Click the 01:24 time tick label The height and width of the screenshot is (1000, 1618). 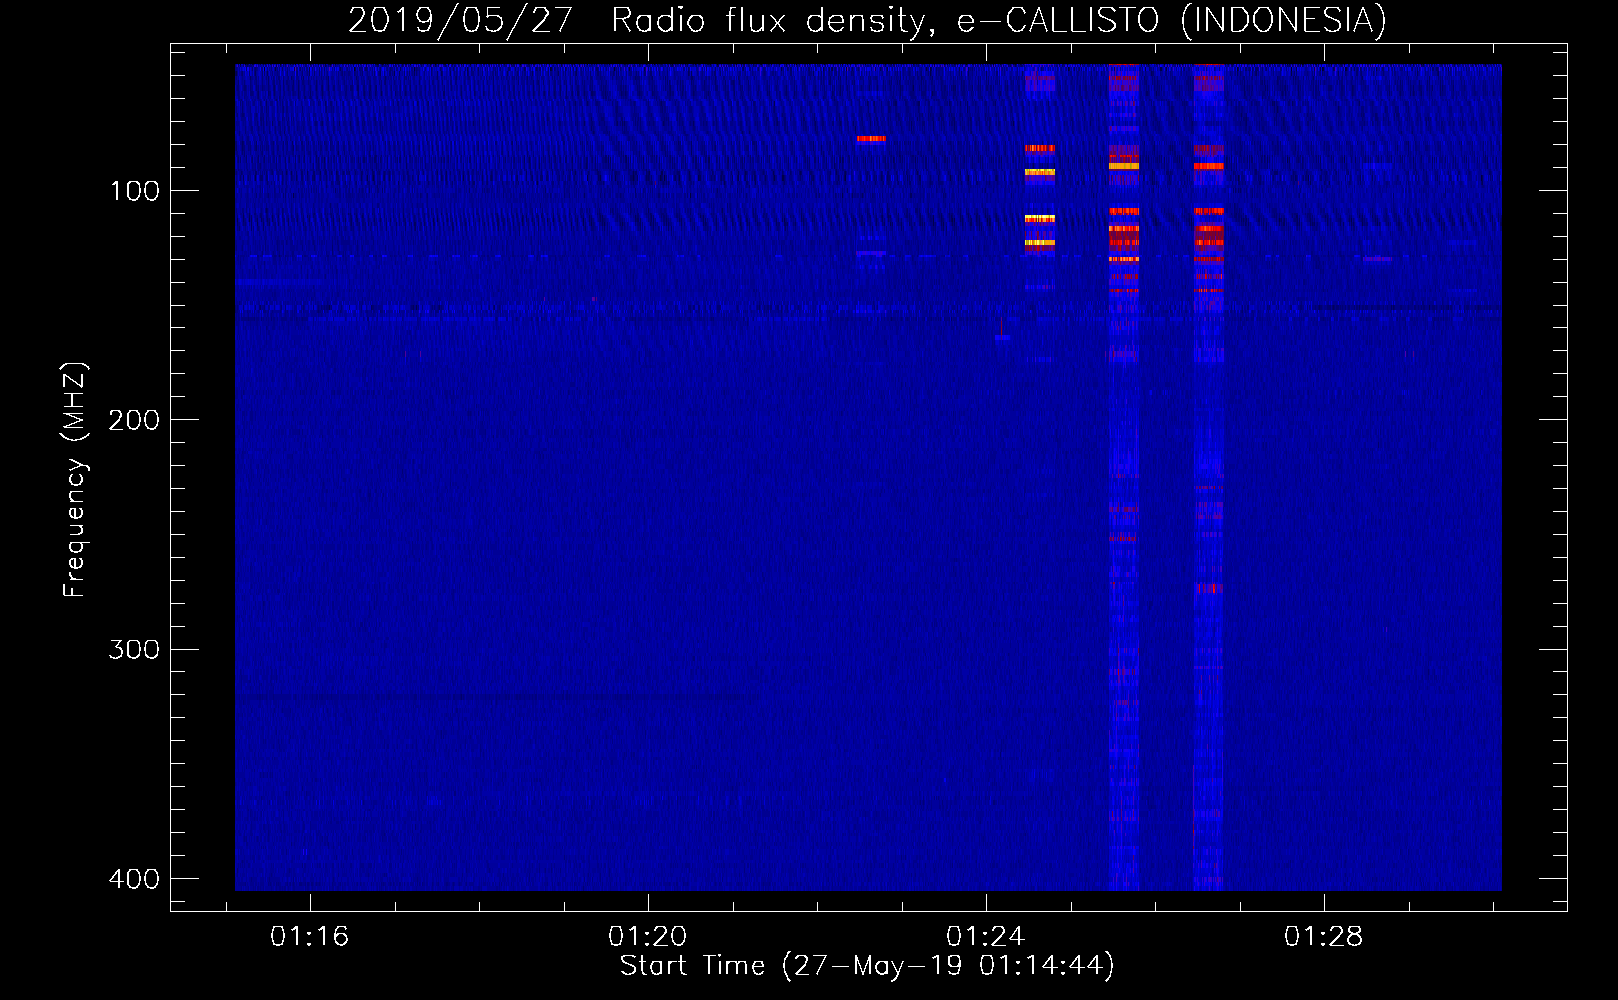tap(985, 937)
